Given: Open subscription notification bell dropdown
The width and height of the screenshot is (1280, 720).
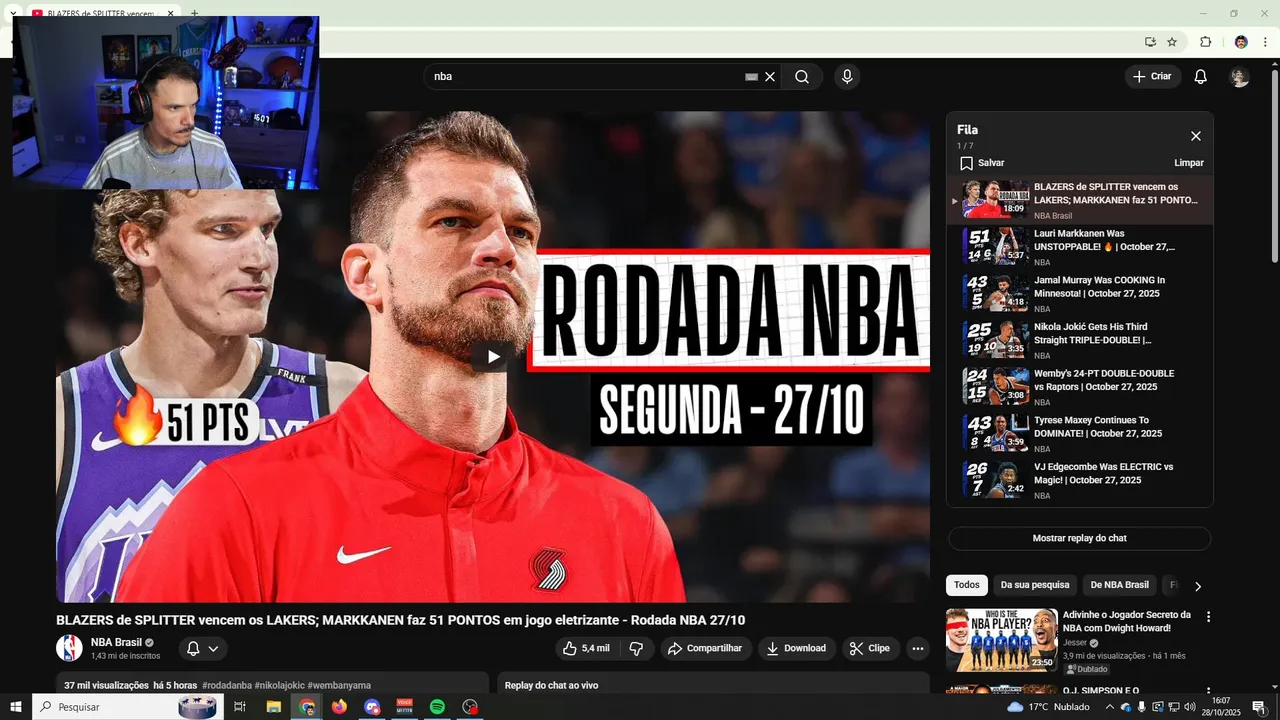Looking at the screenshot, I should 203,648.
